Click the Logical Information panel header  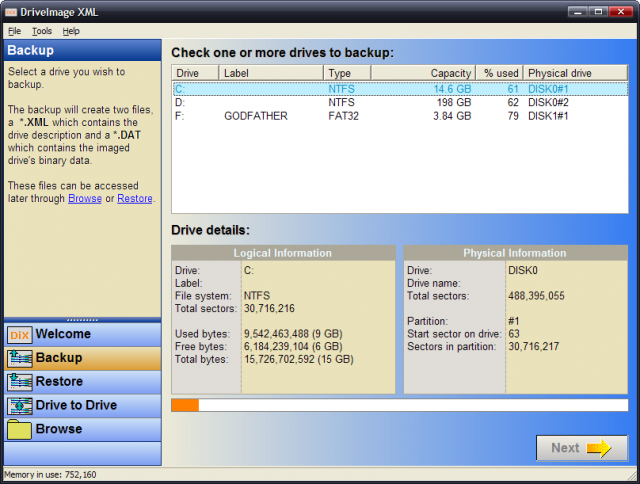click(283, 253)
